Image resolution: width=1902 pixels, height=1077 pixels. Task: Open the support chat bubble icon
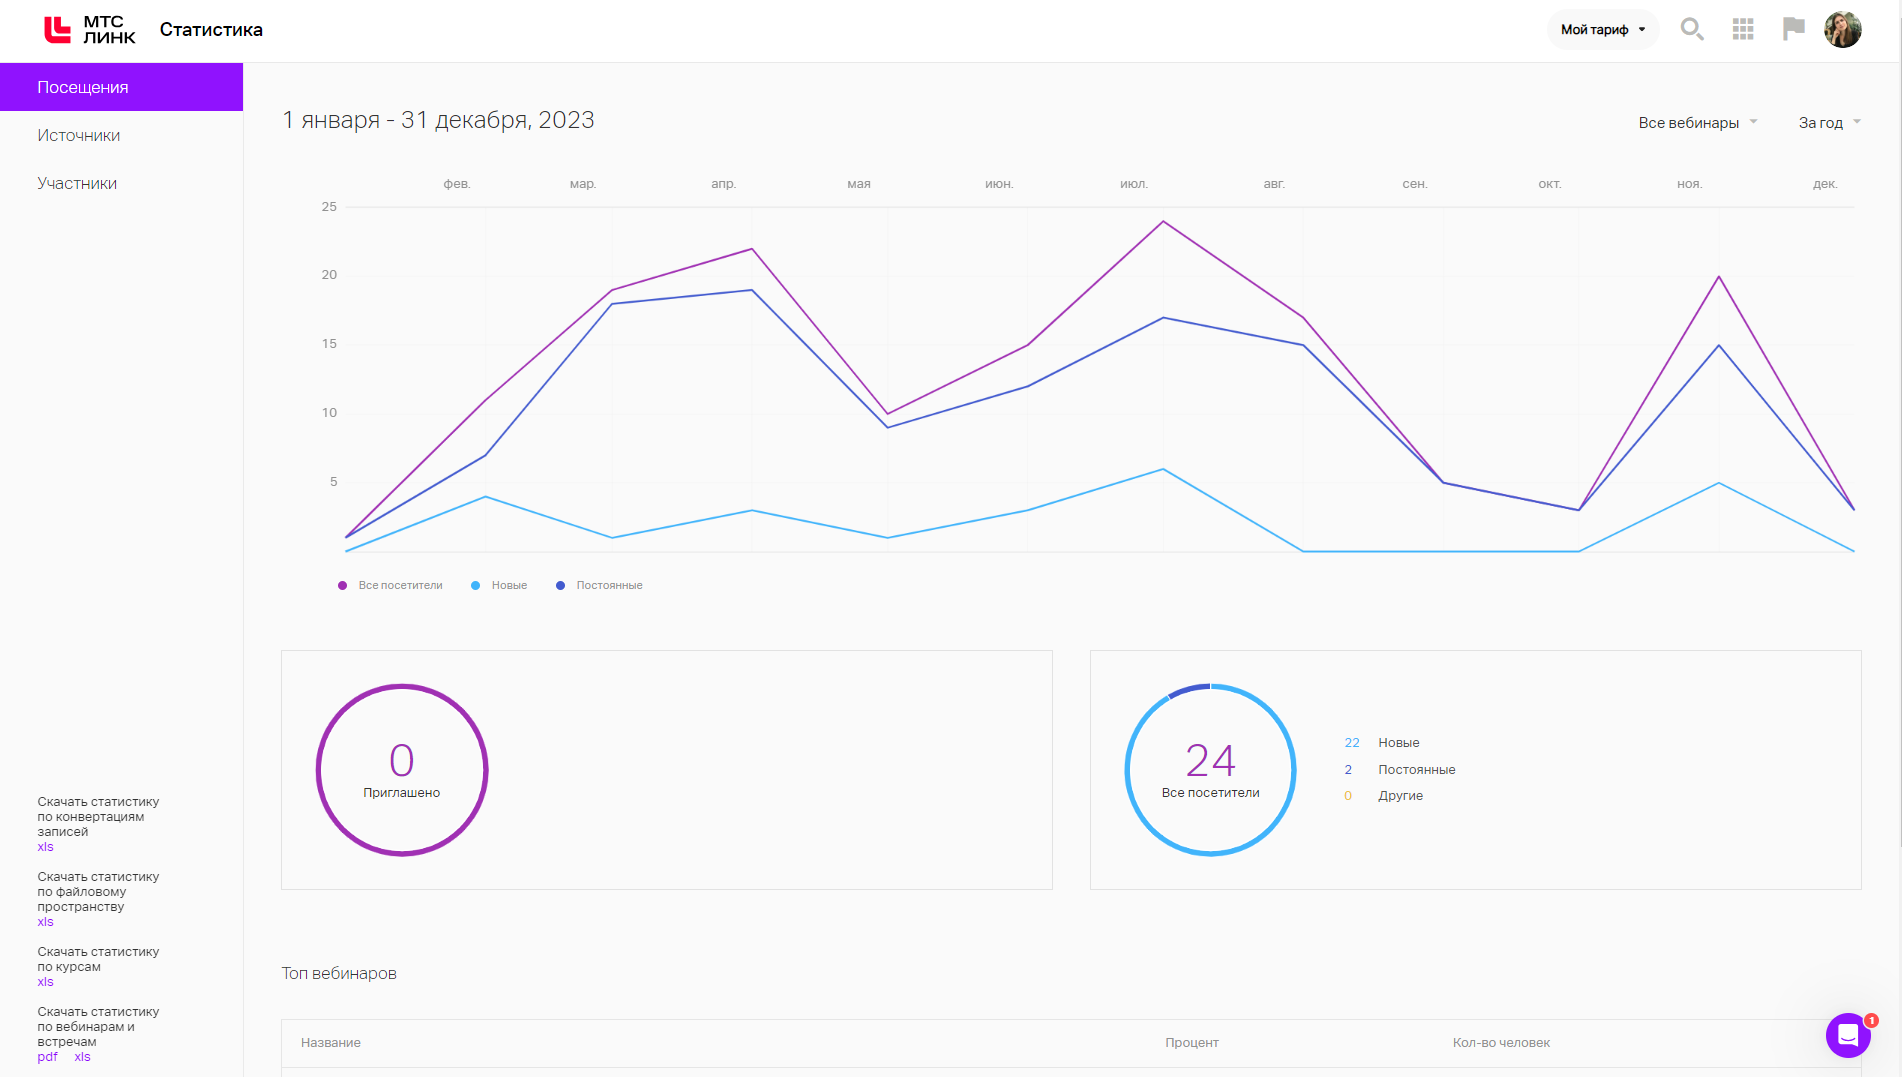[1847, 1035]
